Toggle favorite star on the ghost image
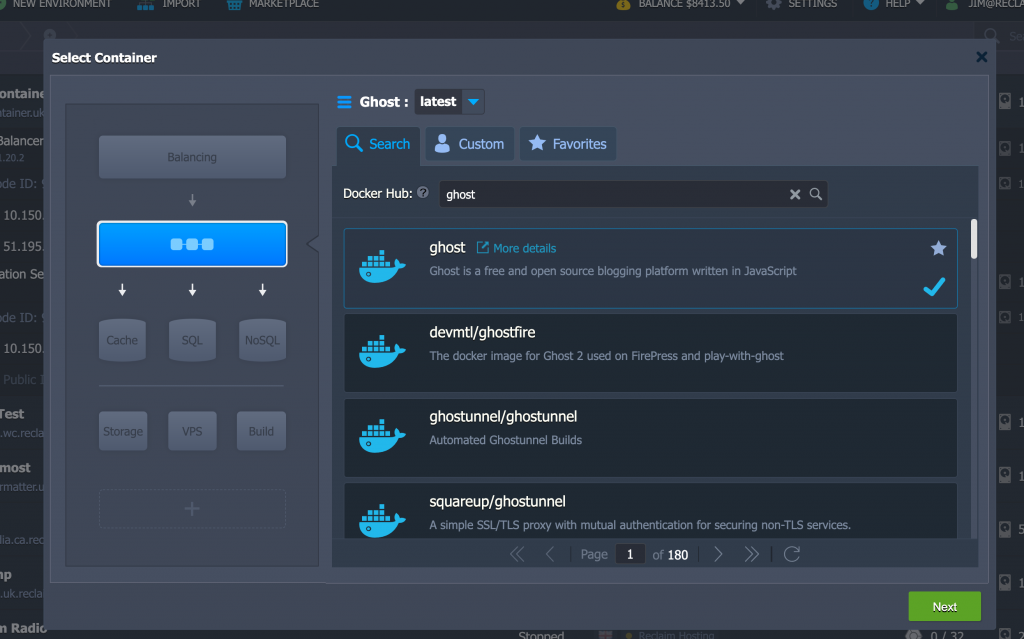Screen dimensions: 1024x639 click(938, 248)
